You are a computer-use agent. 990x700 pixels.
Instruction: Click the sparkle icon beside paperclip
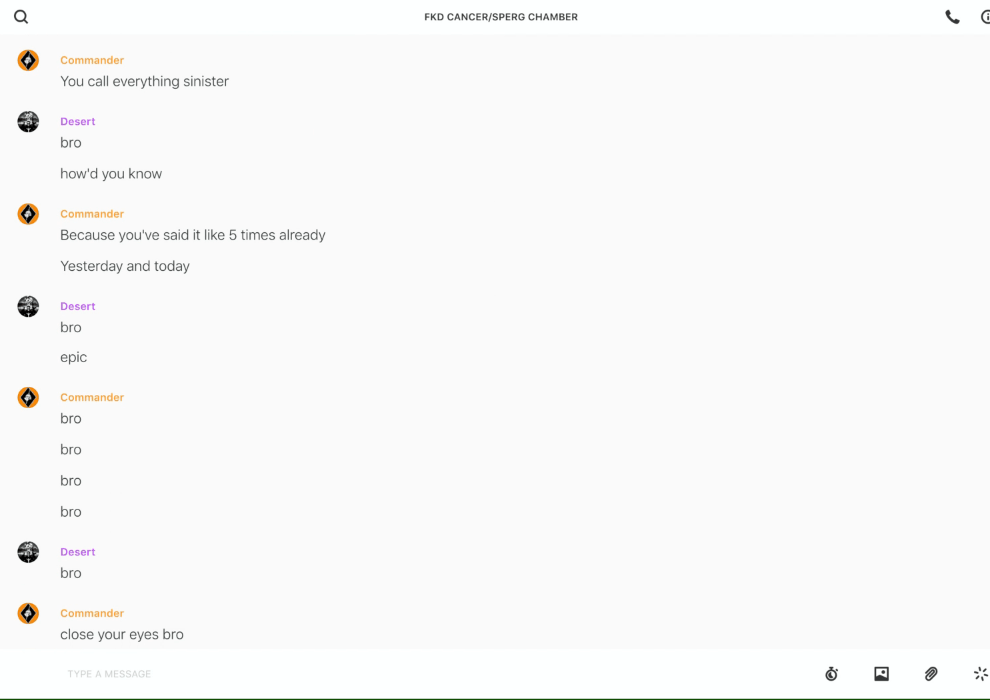point(981,673)
